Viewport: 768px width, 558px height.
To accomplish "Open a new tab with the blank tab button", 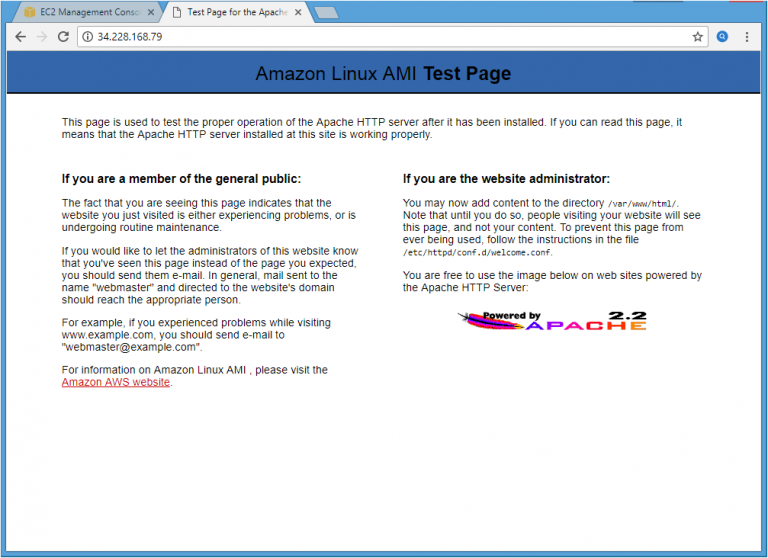I will point(326,13).
